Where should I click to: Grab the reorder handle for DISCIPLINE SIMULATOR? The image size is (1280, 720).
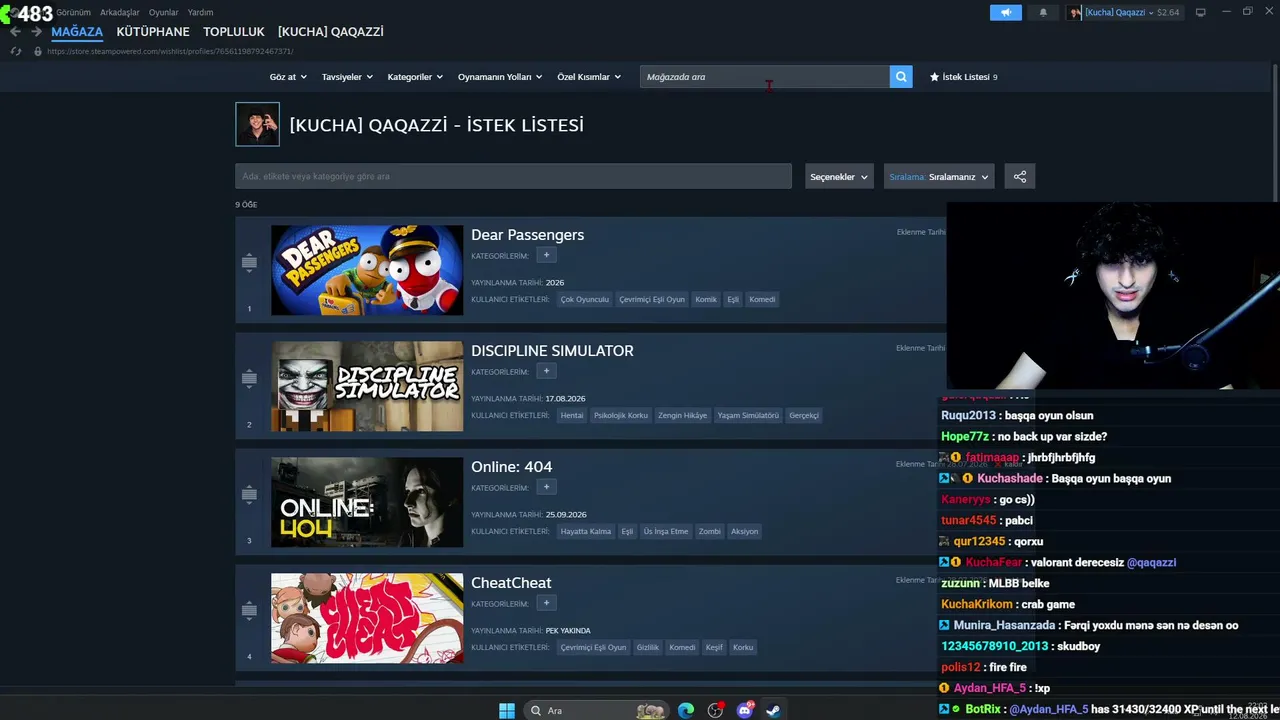click(x=249, y=378)
